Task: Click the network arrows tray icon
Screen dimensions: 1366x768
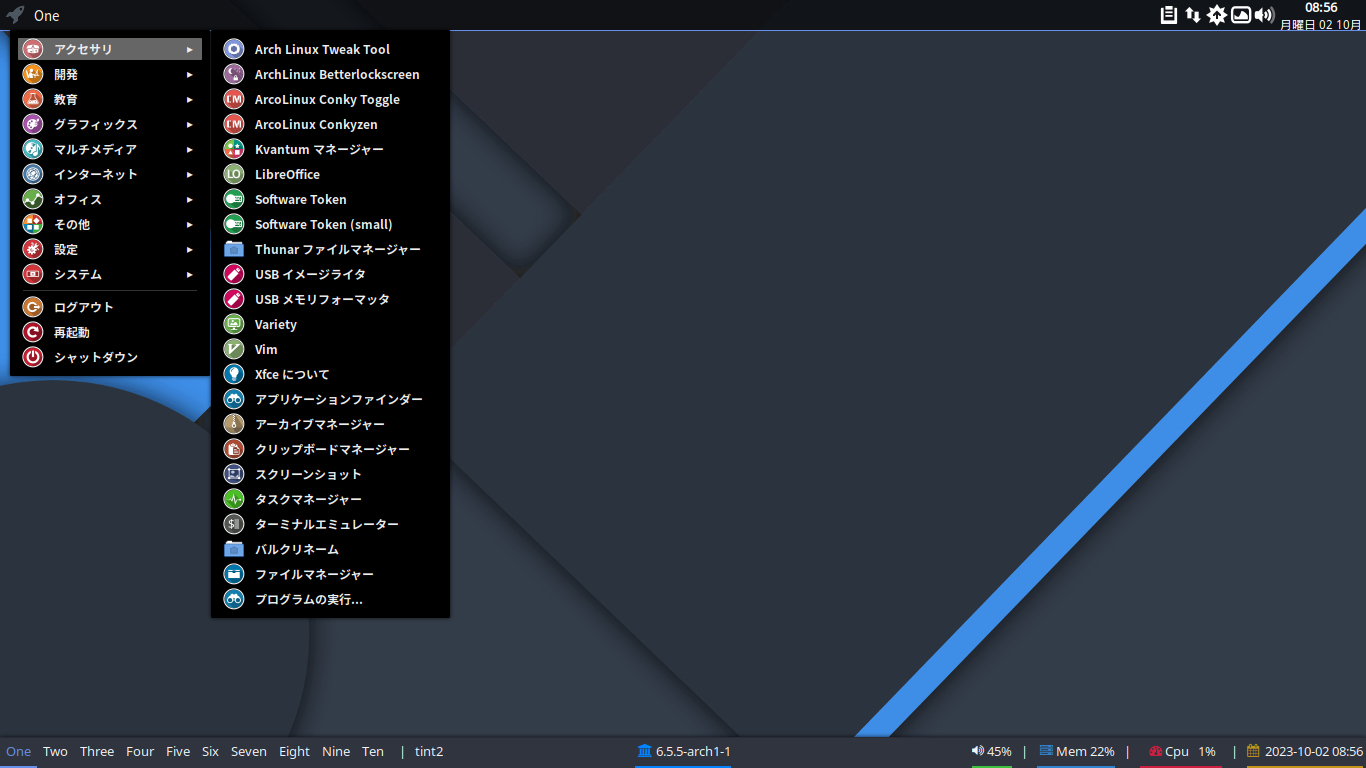Action: click(1193, 15)
